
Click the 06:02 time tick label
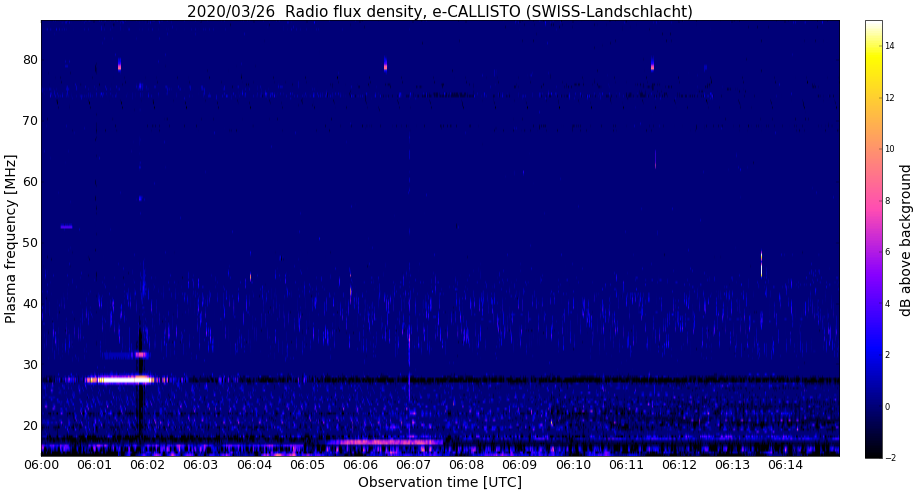tap(148, 465)
